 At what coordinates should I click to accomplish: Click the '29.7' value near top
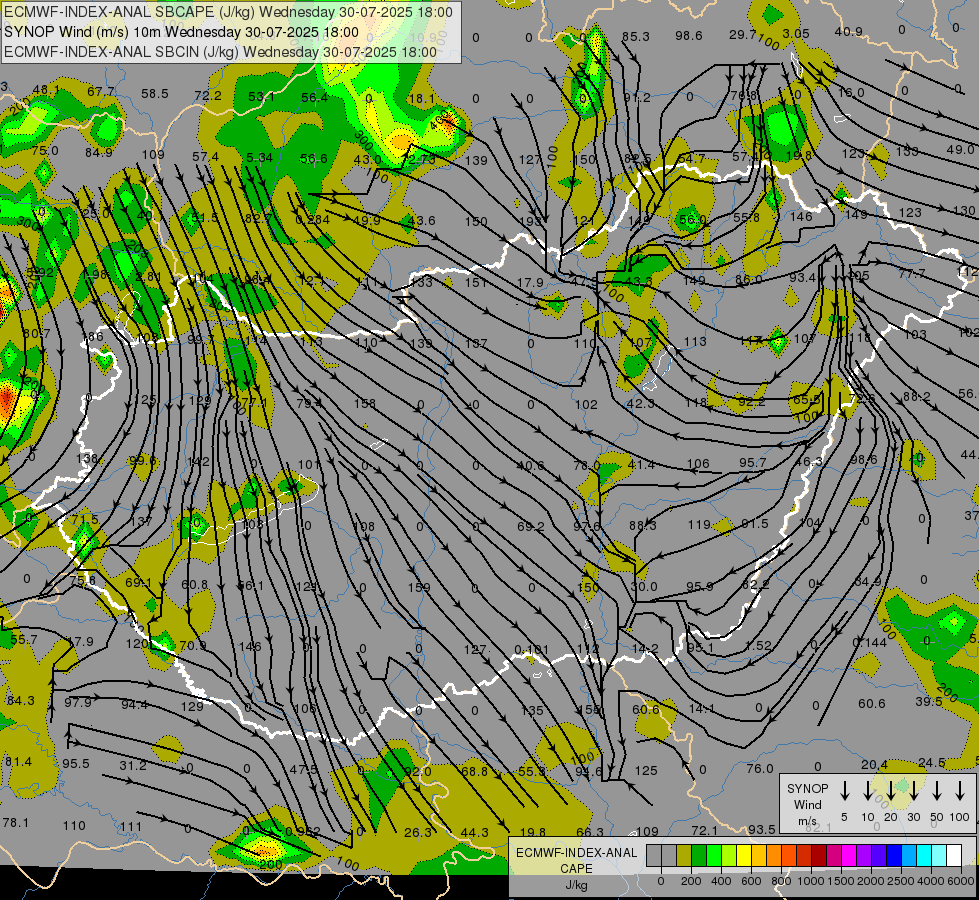pos(742,34)
